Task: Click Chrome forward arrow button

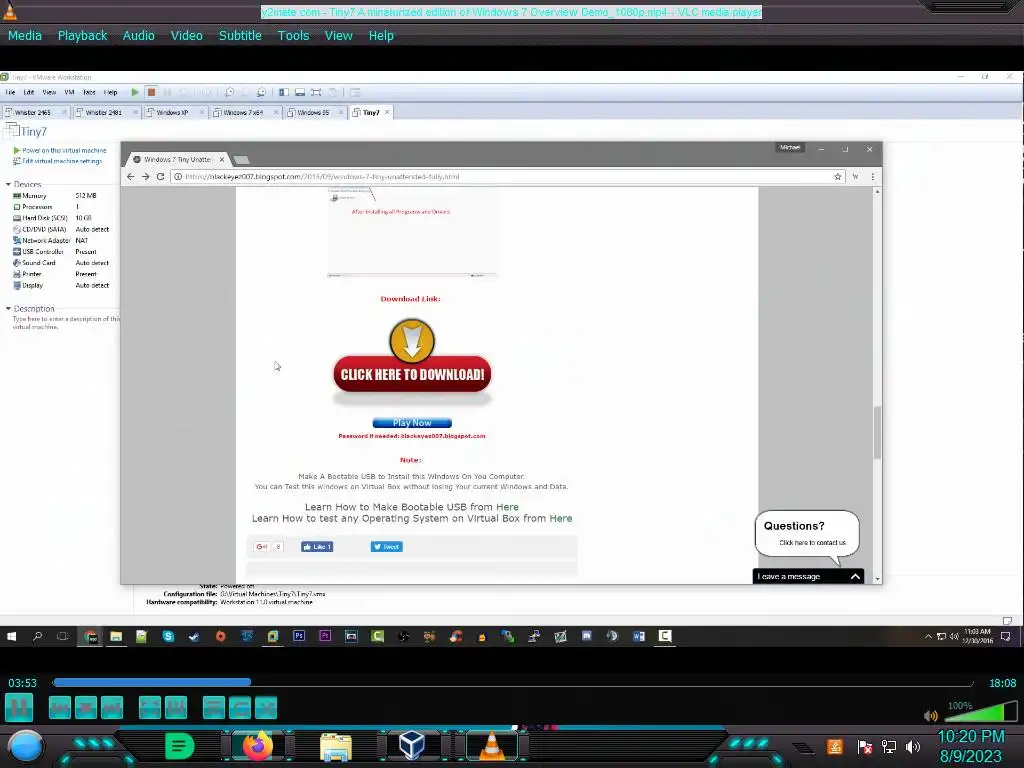Action: click(146, 176)
